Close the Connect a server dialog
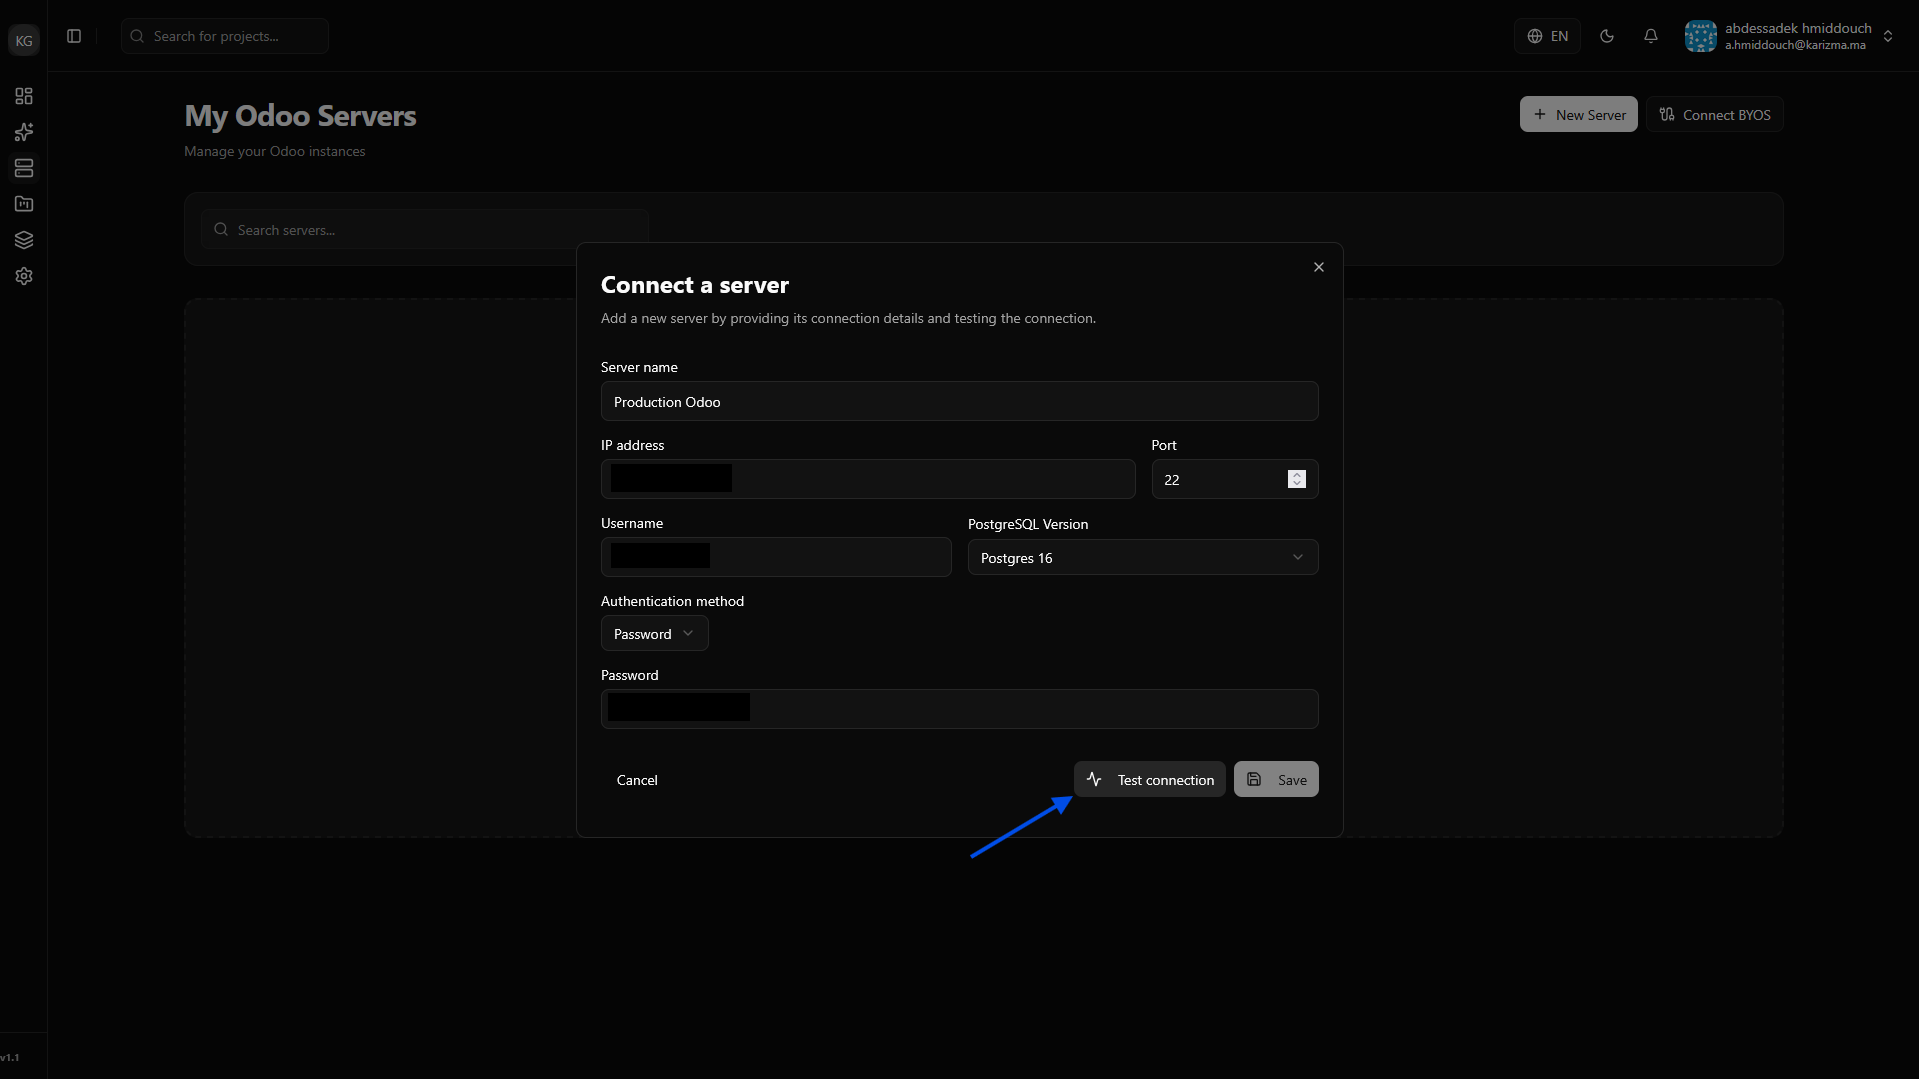Screen dimensions: 1919x1079 pos(1319,267)
